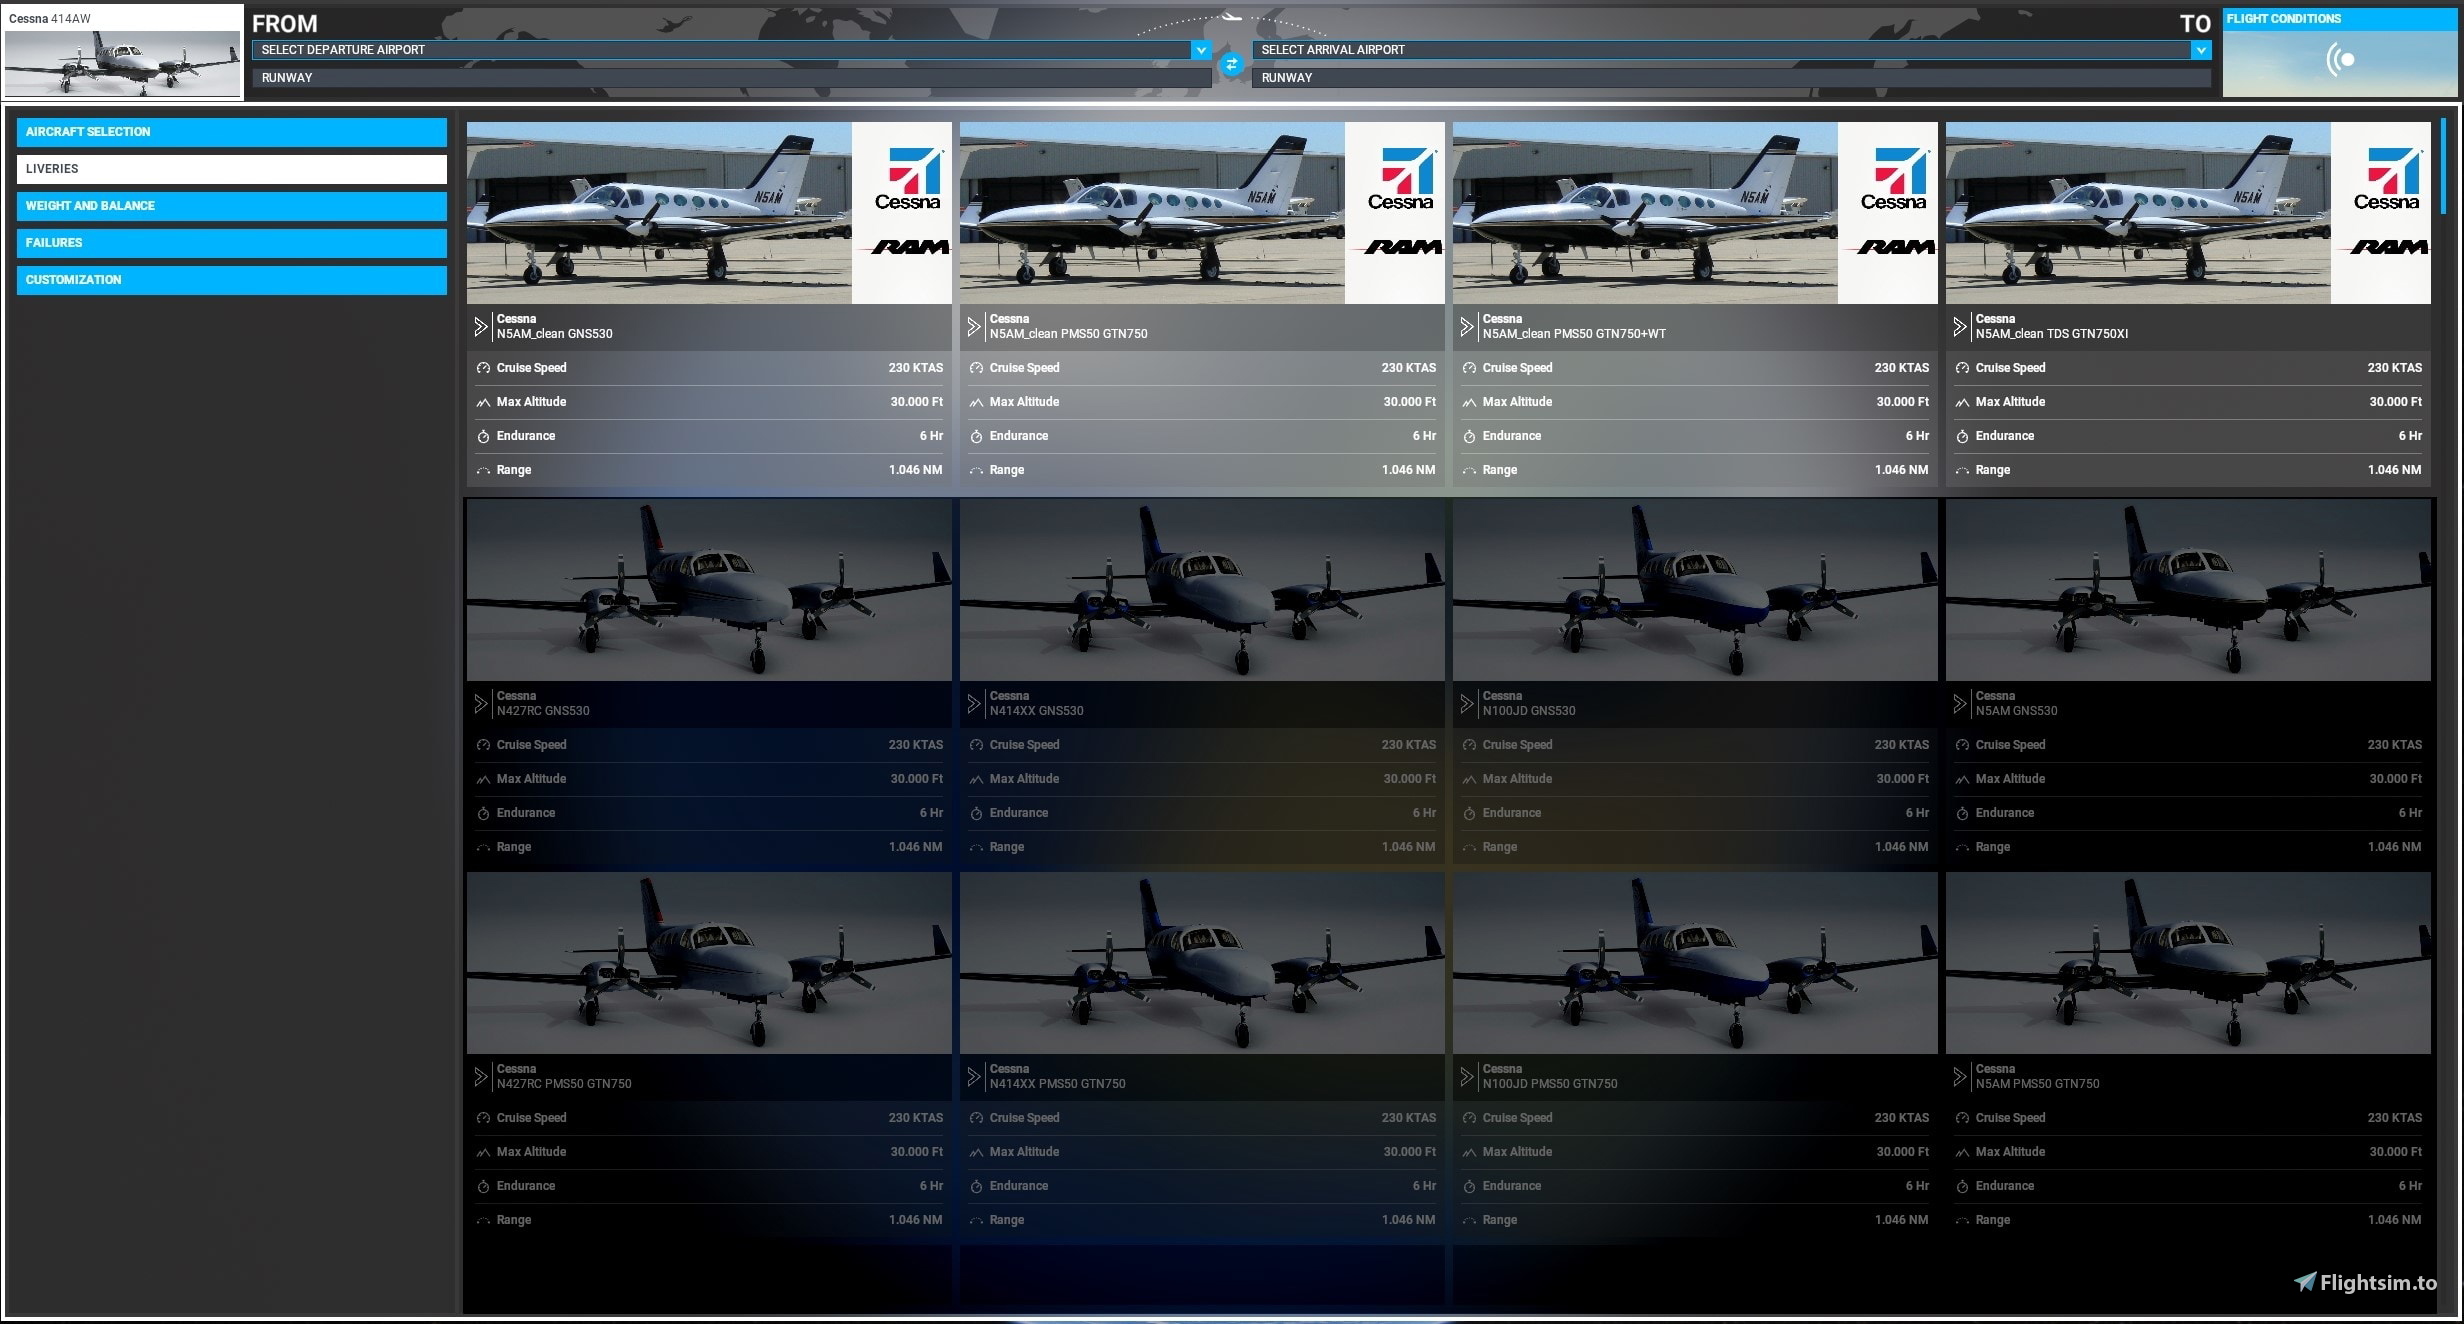This screenshot has height=1324, width=2464.
Task: Click the arrow icon beside N414XX GNS530
Action: pyautogui.click(x=974, y=704)
